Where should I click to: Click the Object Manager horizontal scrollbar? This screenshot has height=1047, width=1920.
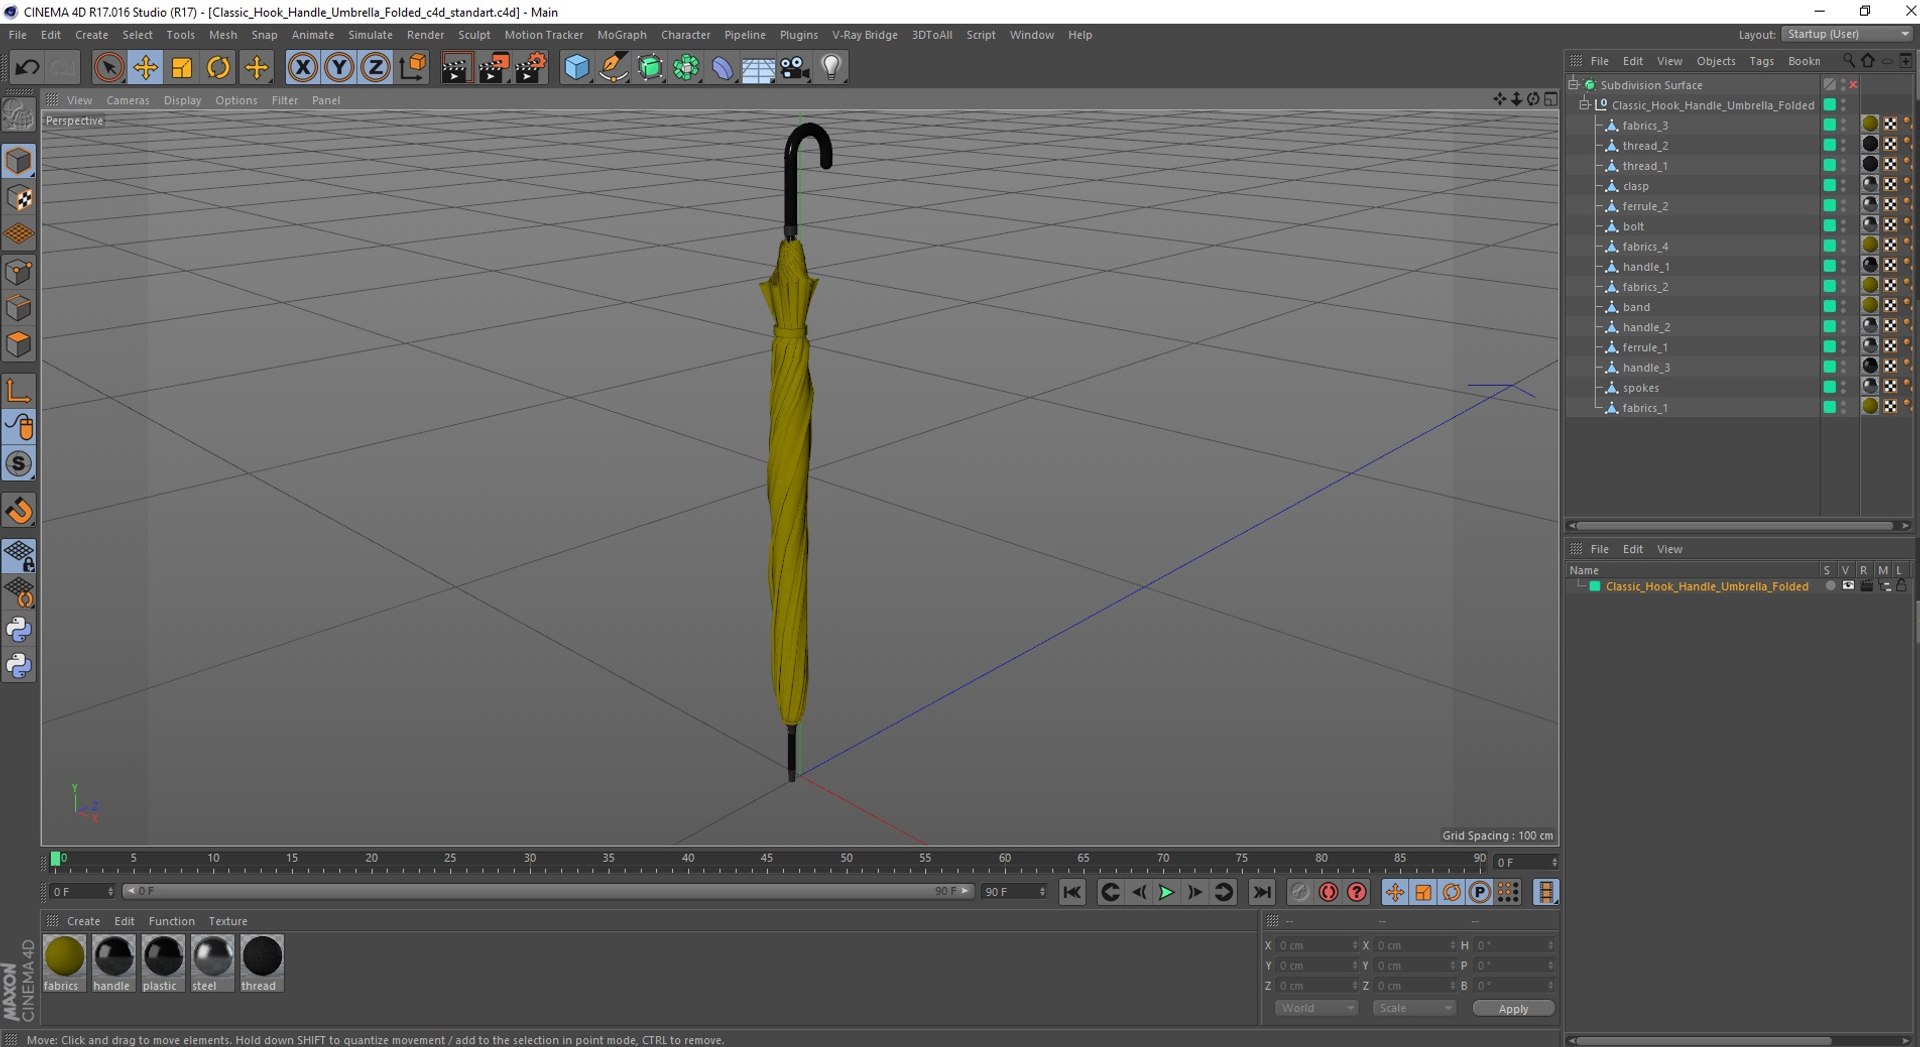[1735, 526]
